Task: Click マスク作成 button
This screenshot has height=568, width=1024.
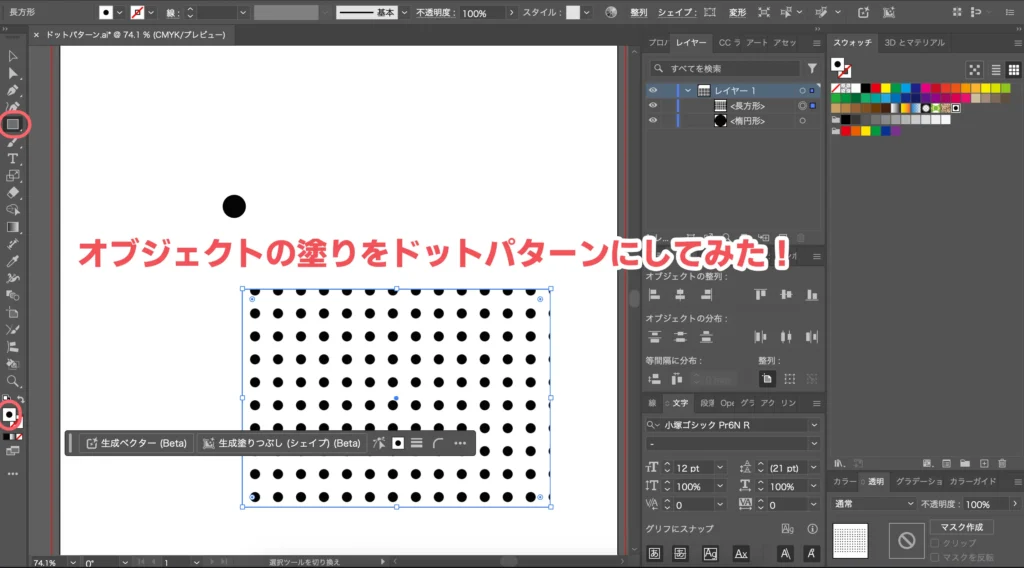Action: coord(961,527)
